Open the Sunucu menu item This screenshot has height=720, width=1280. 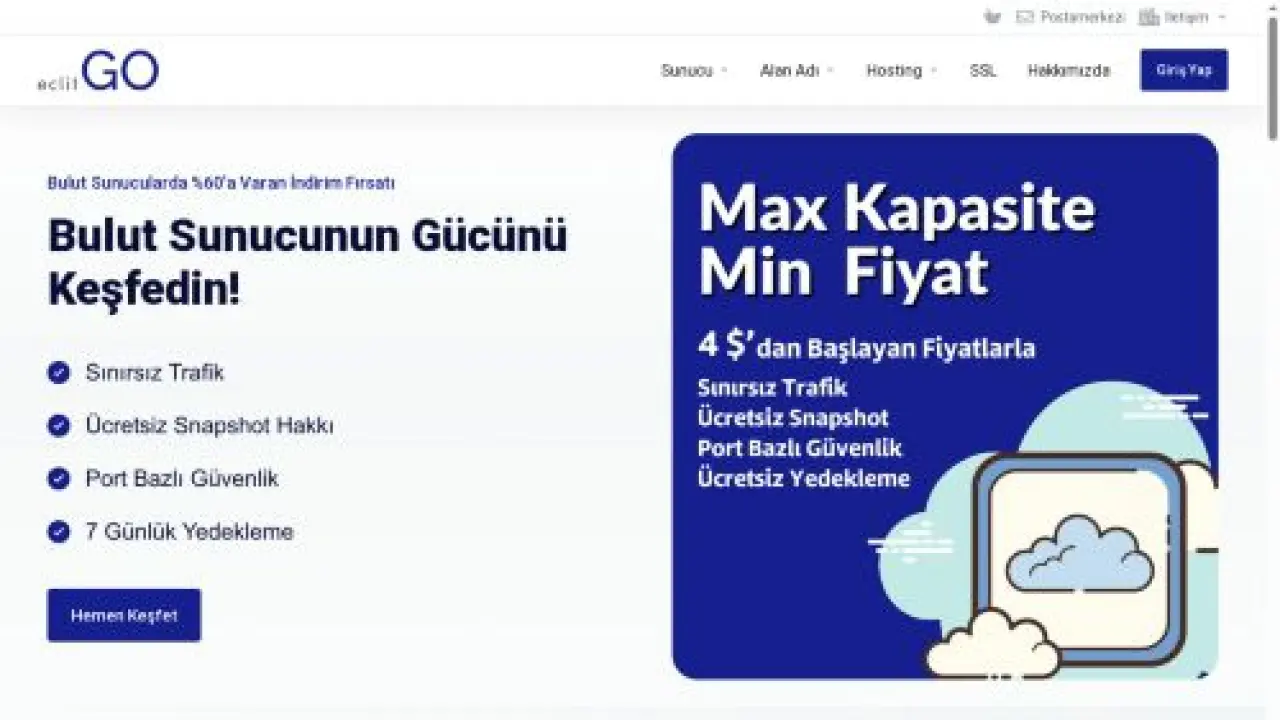tap(687, 71)
